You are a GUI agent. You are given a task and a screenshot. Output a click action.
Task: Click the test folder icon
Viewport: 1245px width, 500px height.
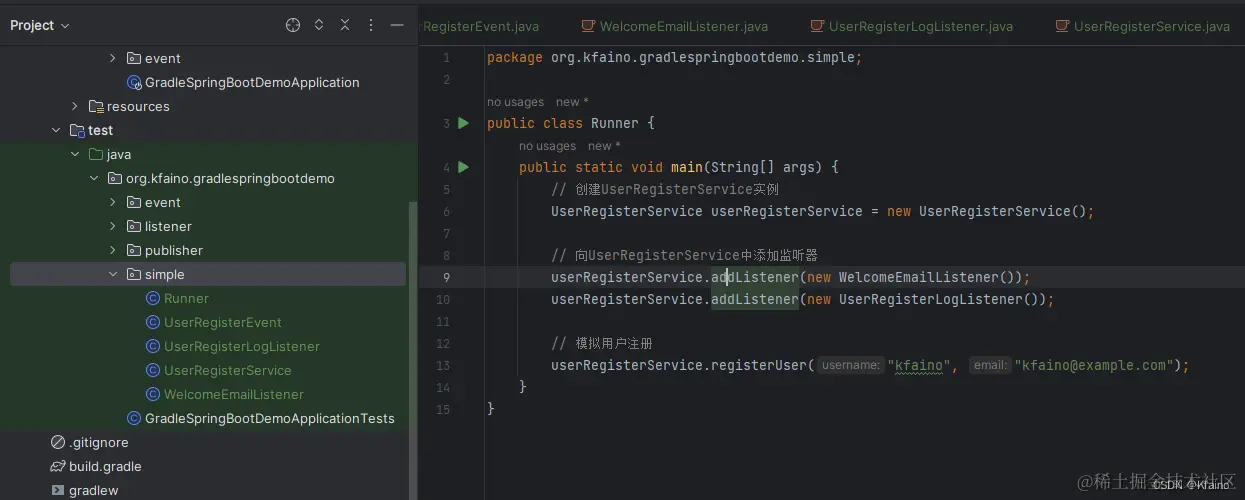point(77,131)
